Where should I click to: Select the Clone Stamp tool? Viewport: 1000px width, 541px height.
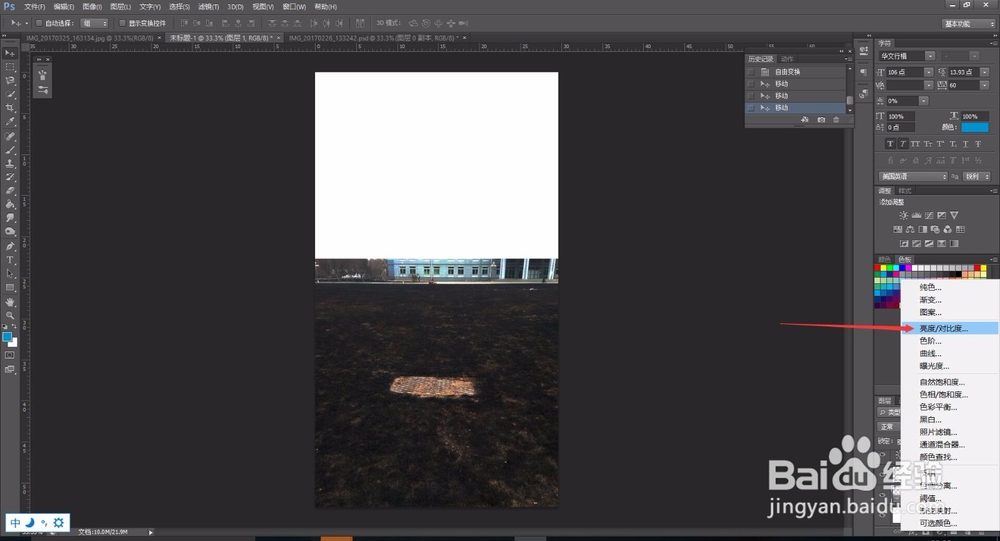tap(10, 163)
